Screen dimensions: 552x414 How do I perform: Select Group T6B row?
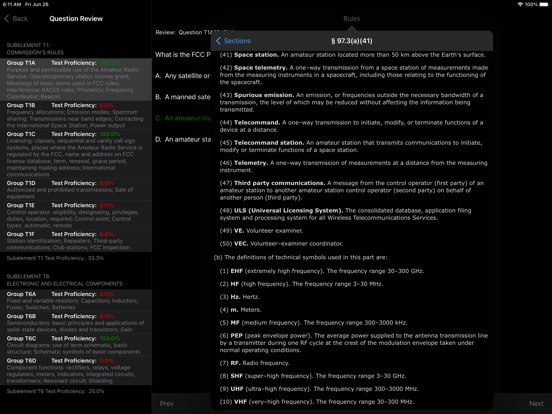[x=76, y=323]
